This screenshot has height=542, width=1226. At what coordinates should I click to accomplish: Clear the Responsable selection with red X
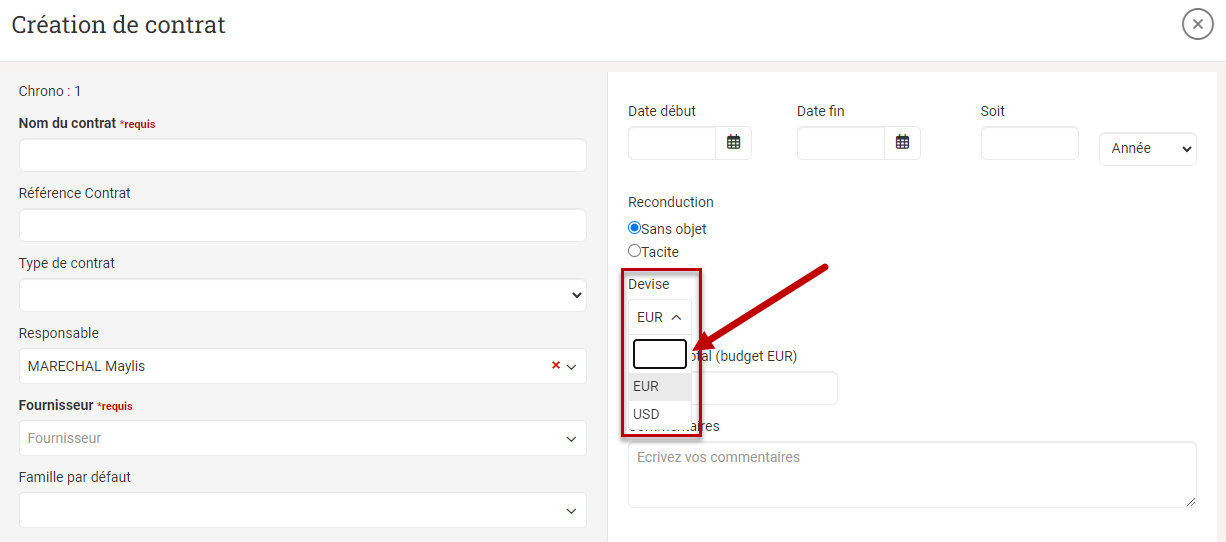pyautogui.click(x=556, y=366)
